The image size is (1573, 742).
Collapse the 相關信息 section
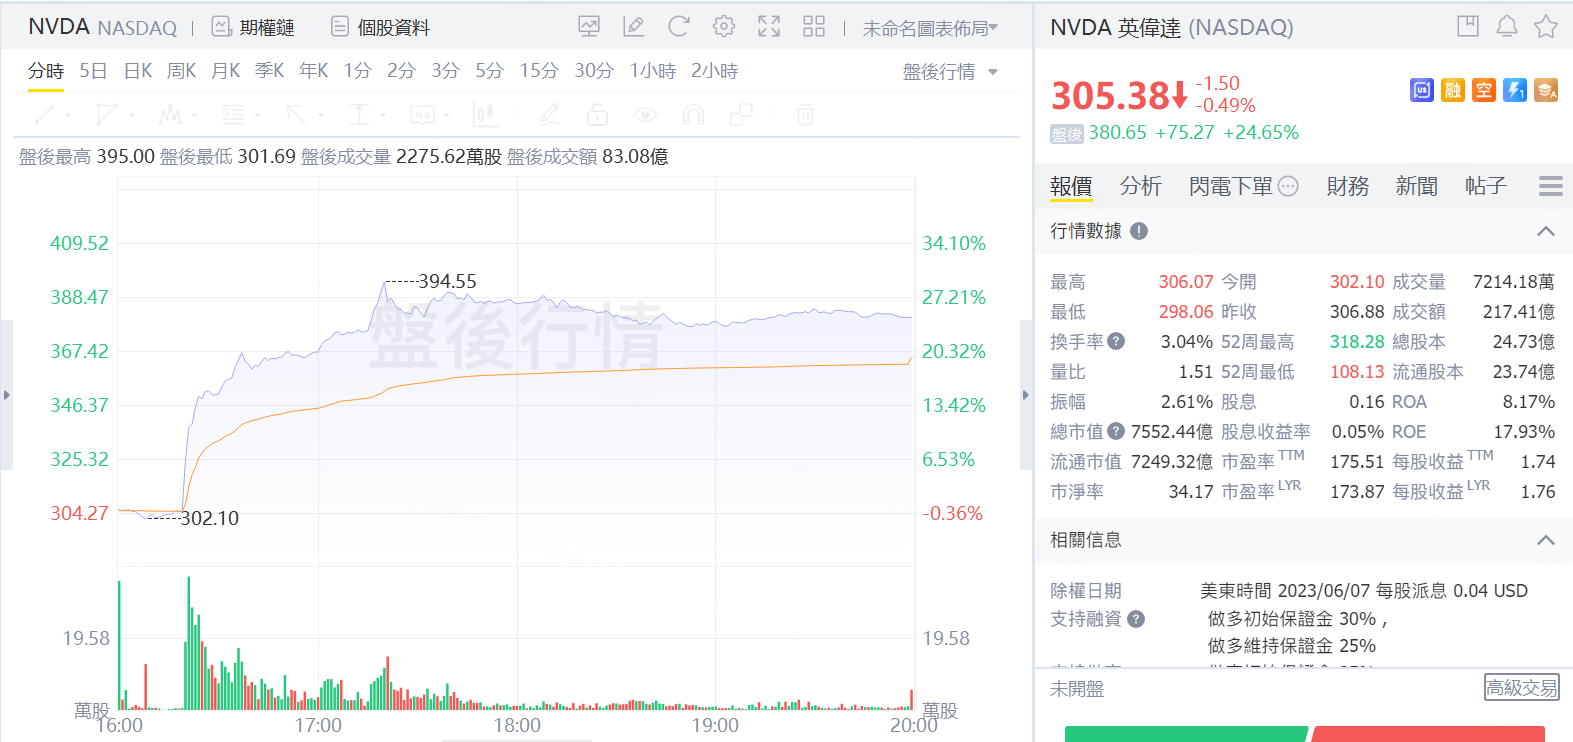[1545, 540]
